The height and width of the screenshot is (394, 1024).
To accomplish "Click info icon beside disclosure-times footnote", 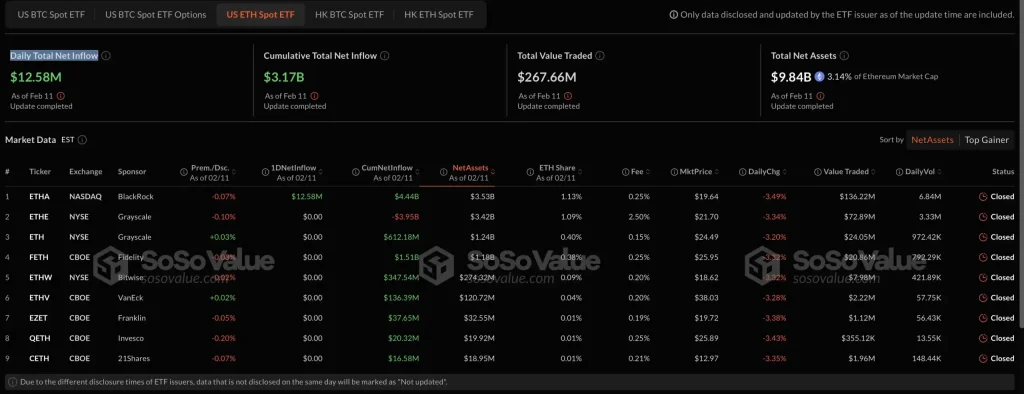I will (13, 382).
